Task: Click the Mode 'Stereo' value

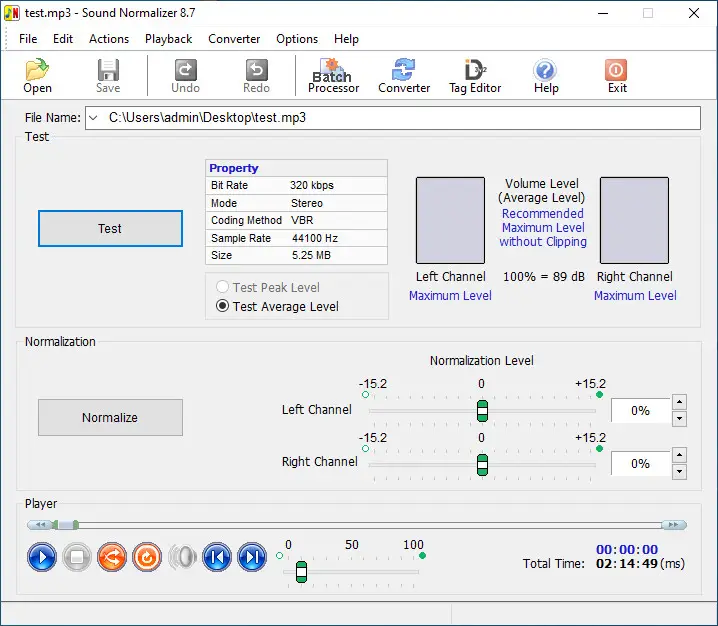Action: coord(307,203)
